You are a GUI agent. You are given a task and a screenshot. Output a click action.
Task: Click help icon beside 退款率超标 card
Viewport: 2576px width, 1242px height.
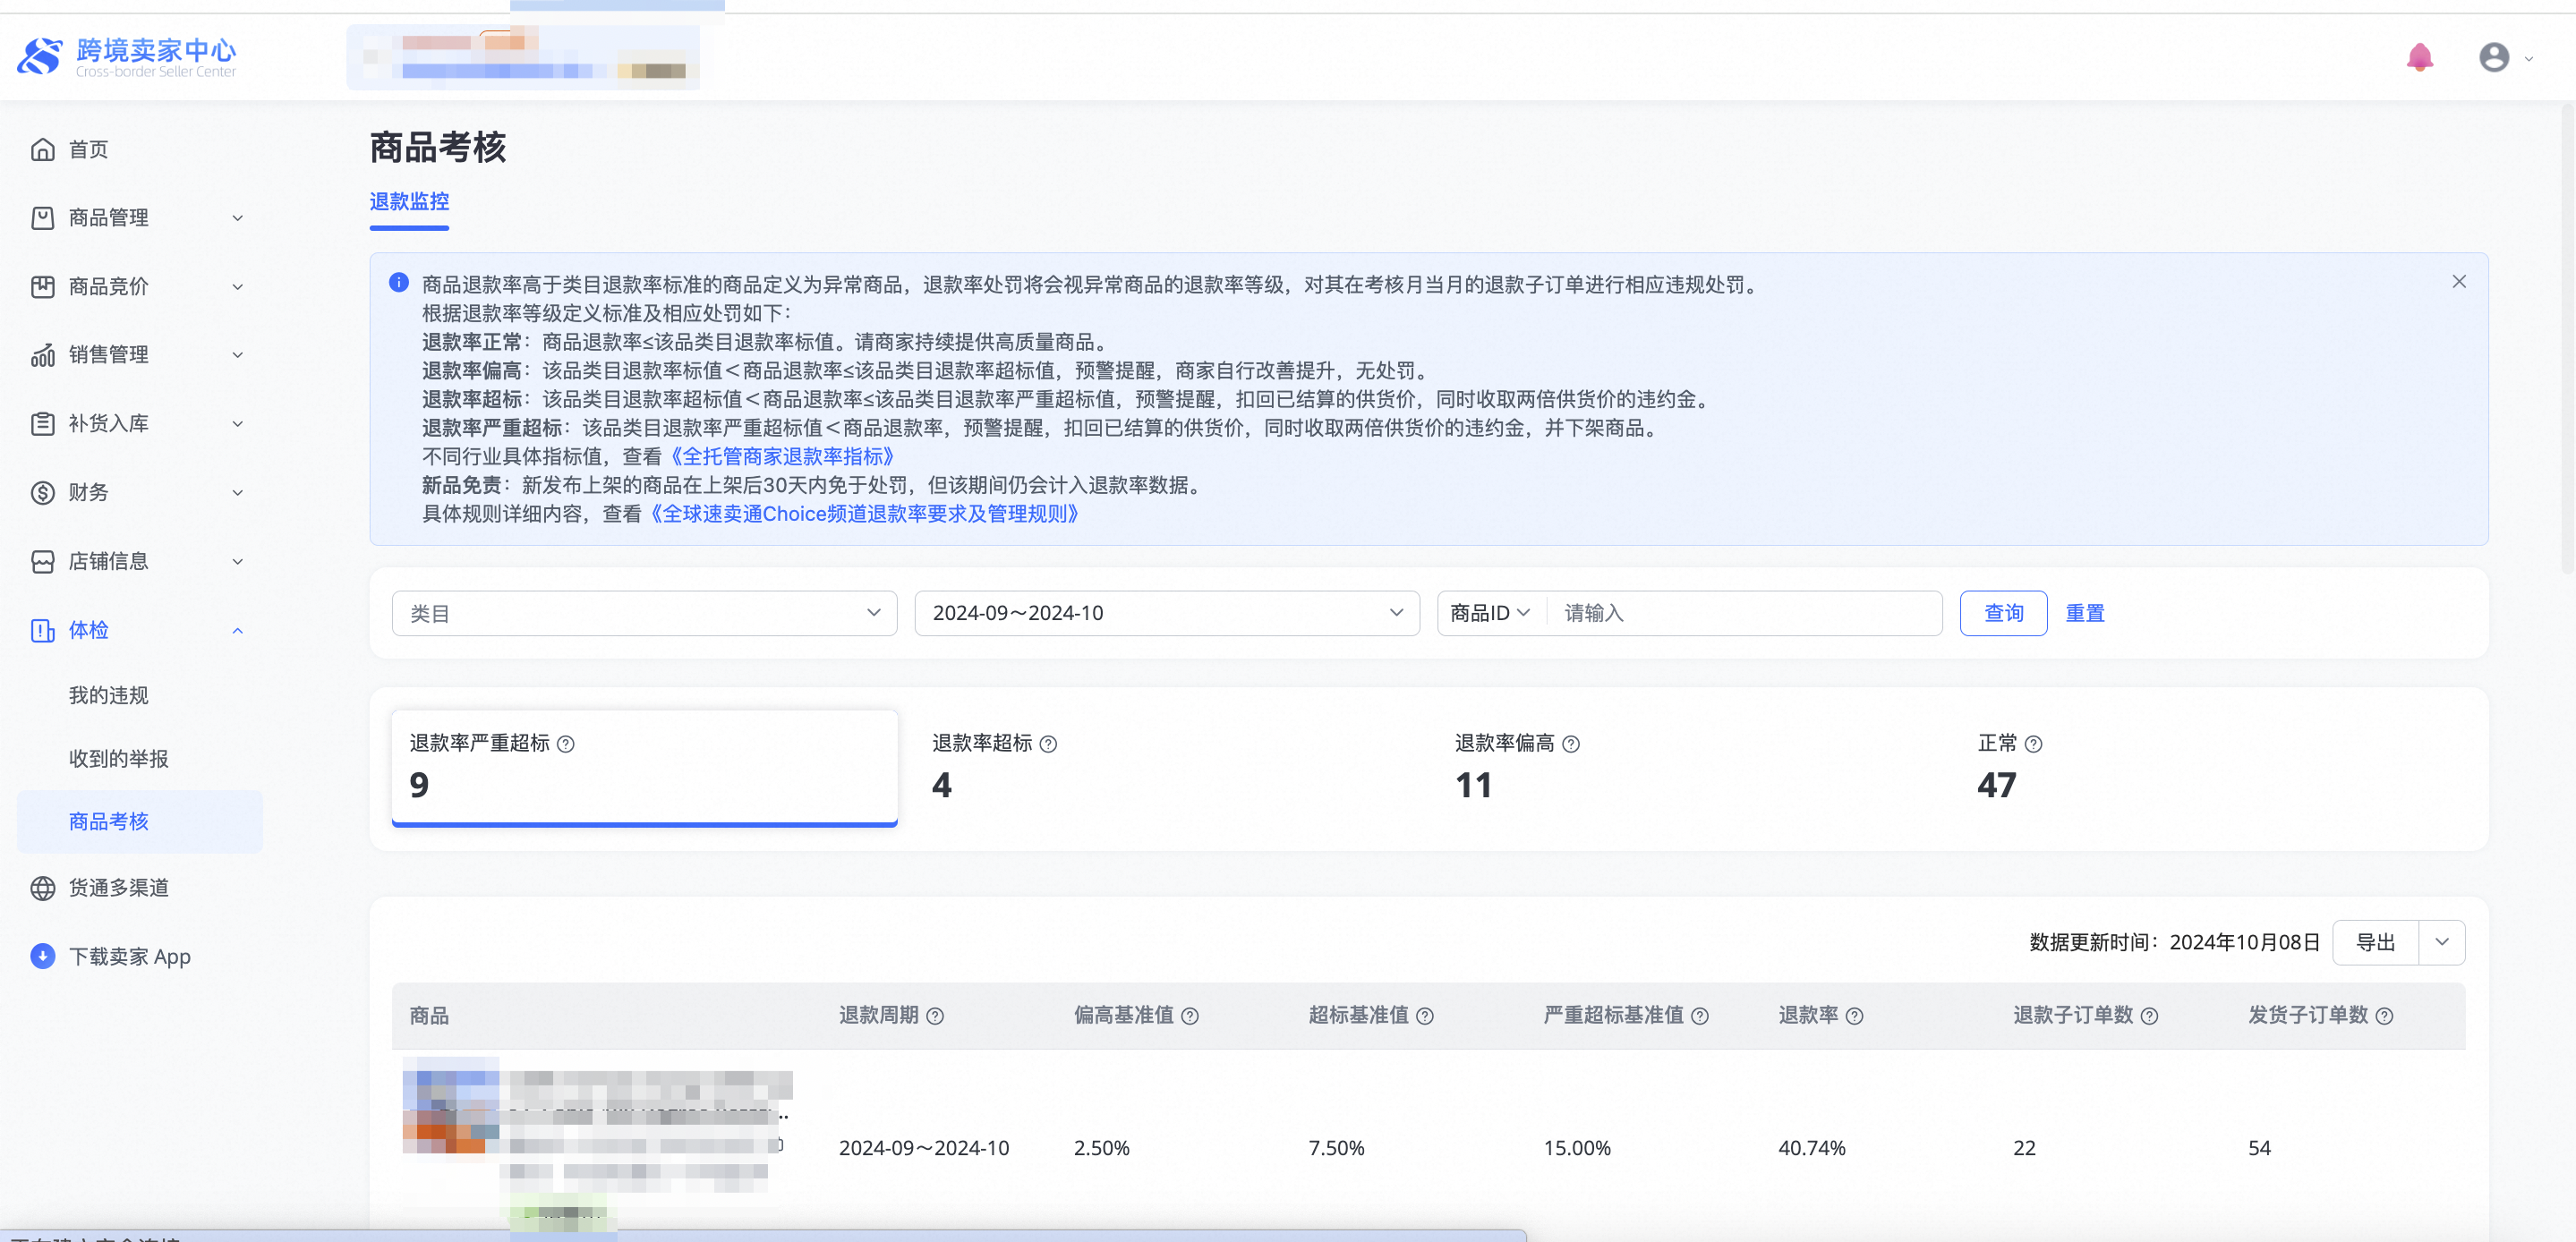pos(1048,744)
